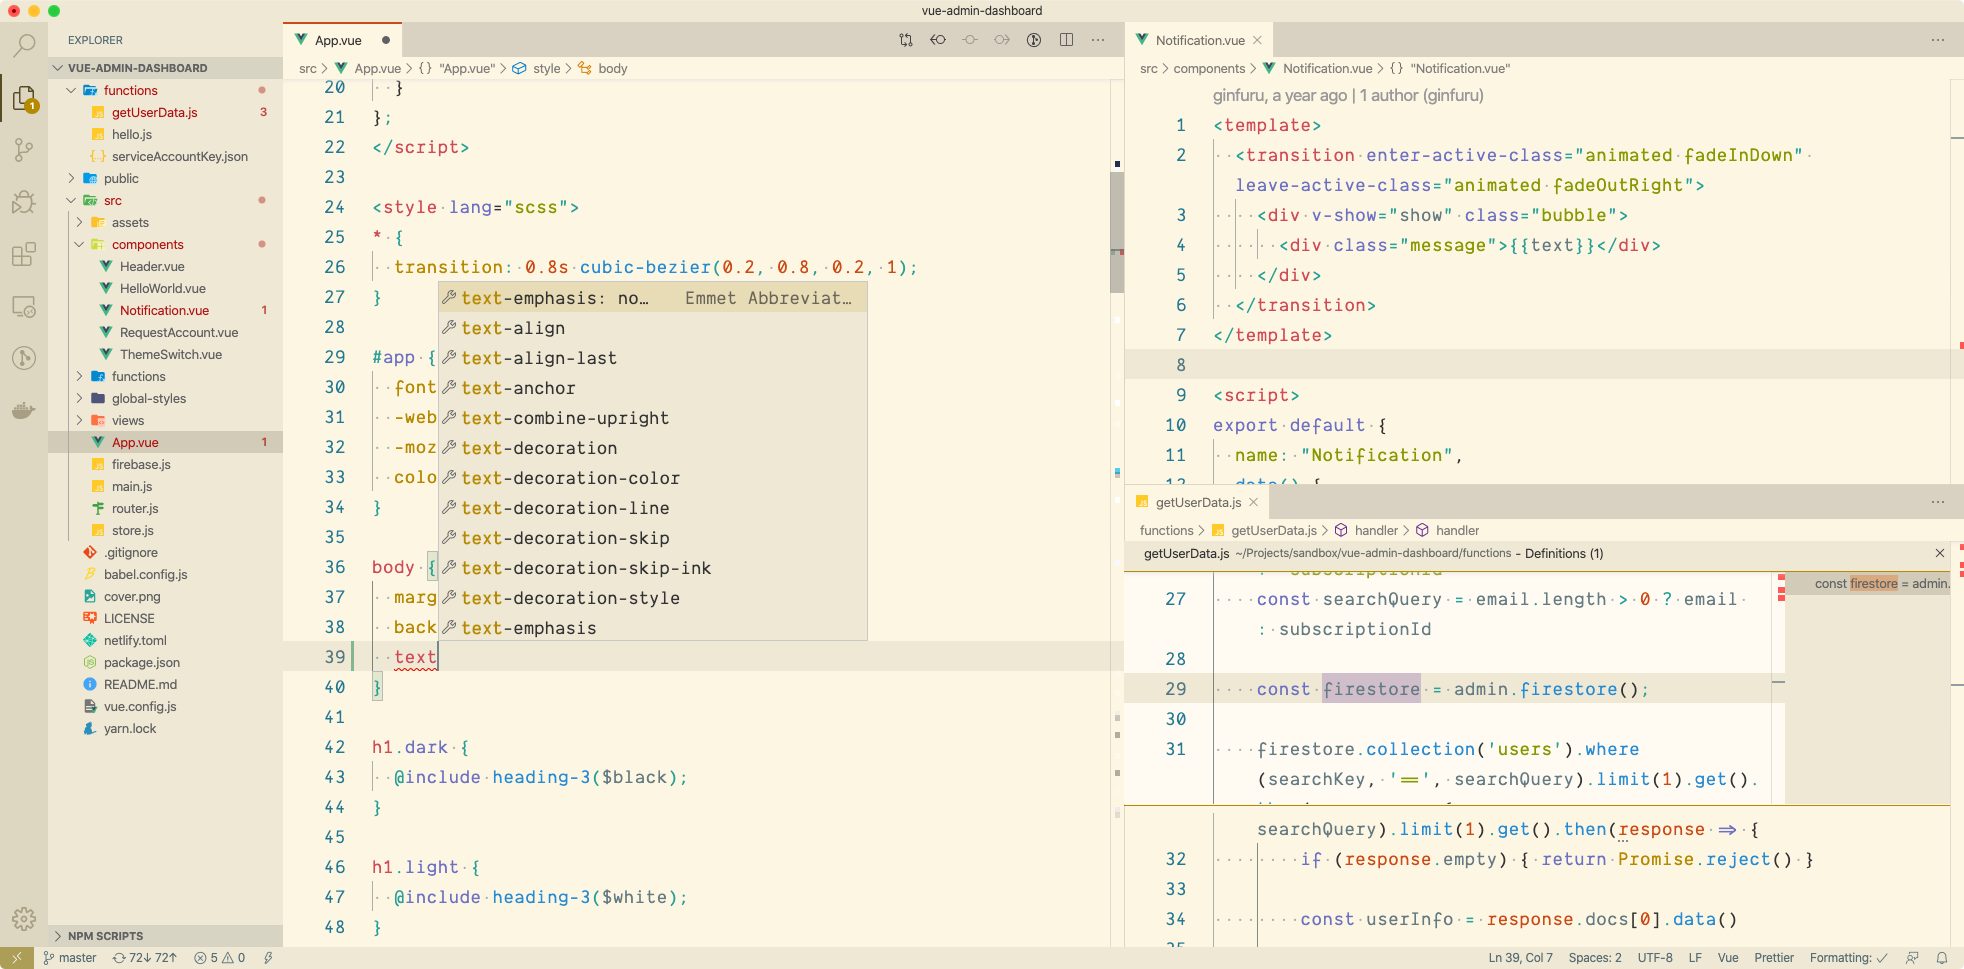The image size is (1964, 969).
Task: Collapse the components folder
Action: [147, 245]
